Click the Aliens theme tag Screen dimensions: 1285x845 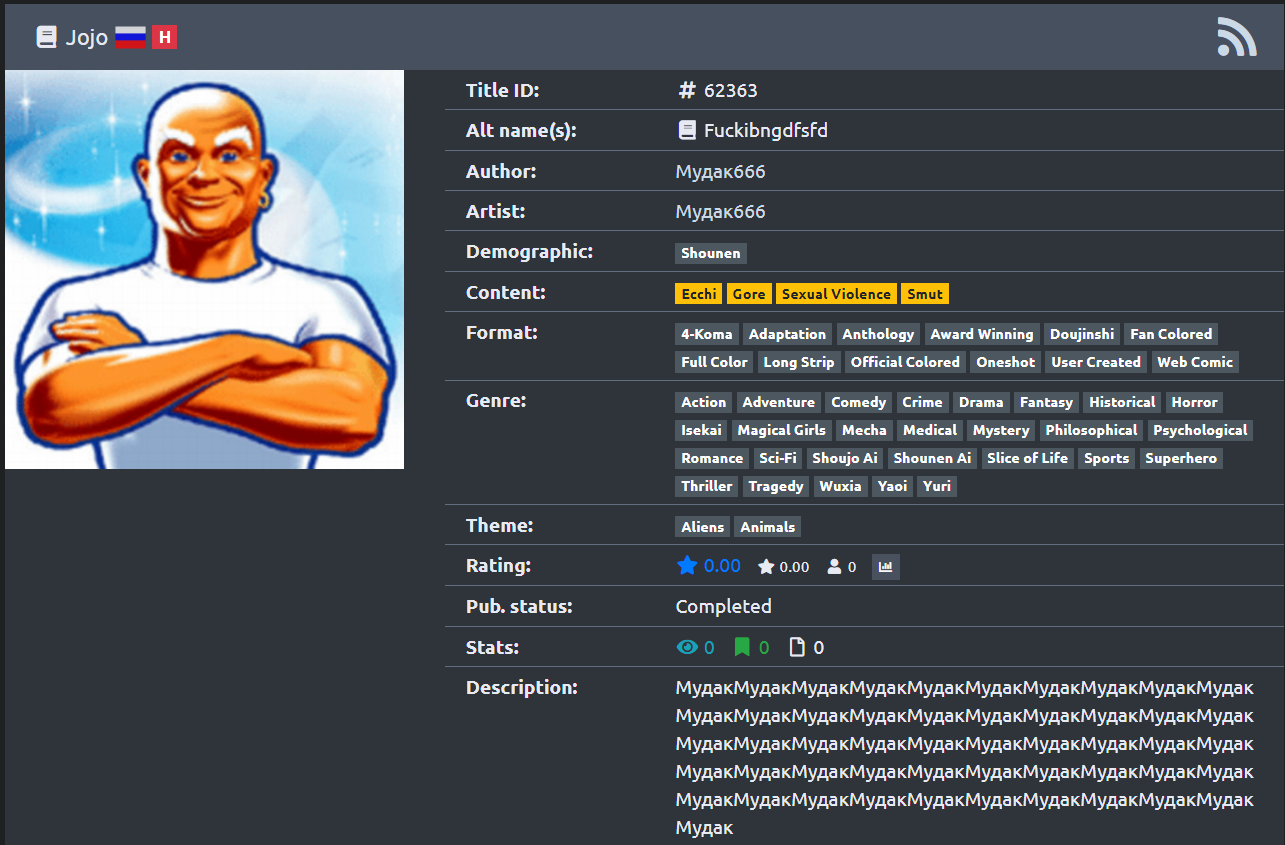(702, 527)
